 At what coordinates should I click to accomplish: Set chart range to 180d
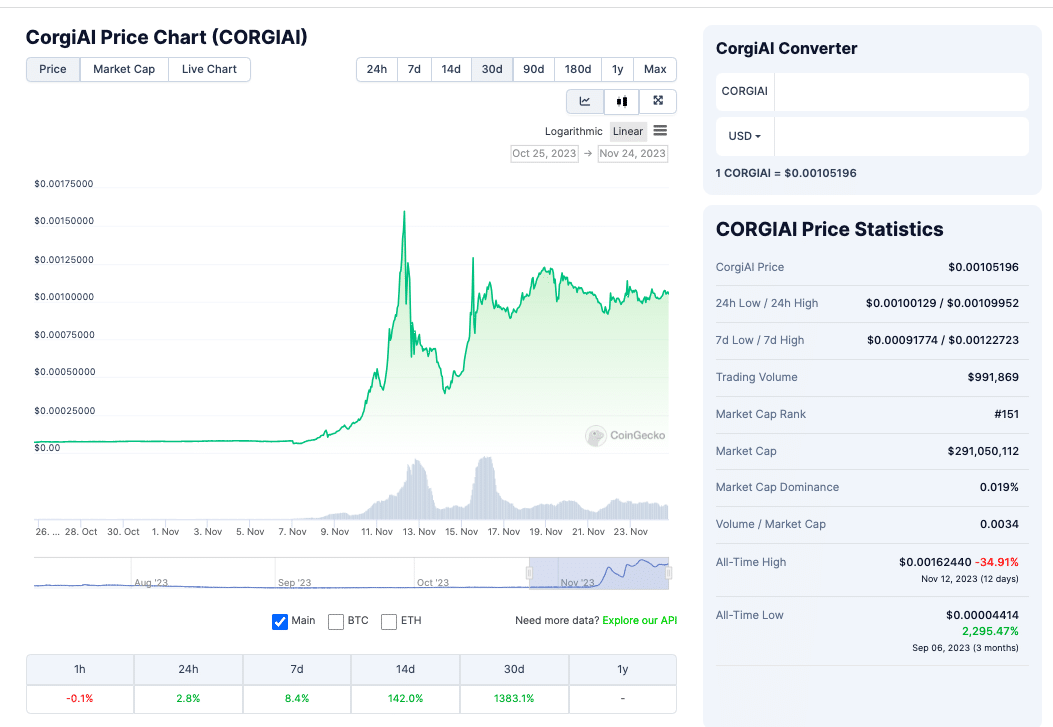pos(578,69)
